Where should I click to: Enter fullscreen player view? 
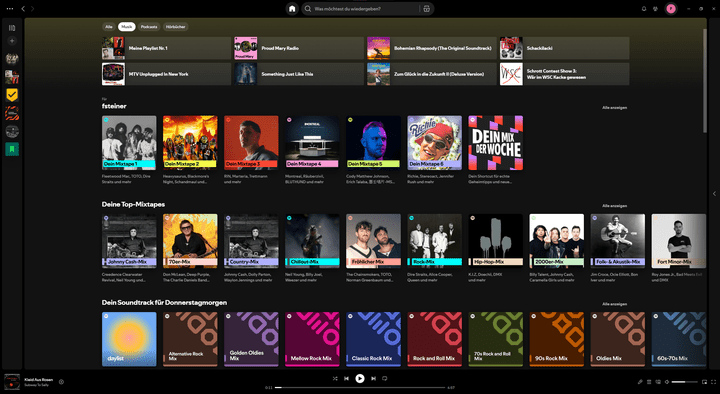[x=714, y=382]
